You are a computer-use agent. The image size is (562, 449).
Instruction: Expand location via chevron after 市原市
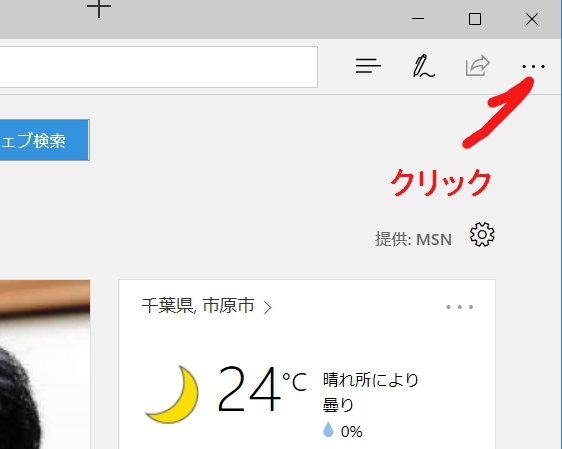(x=267, y=307)
